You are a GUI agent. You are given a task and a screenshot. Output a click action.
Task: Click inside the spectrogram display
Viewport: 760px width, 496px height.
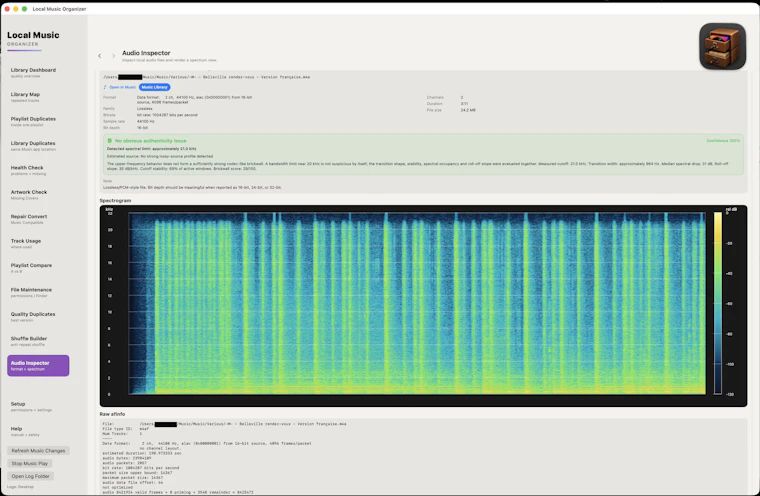click(x=417, y=304)
